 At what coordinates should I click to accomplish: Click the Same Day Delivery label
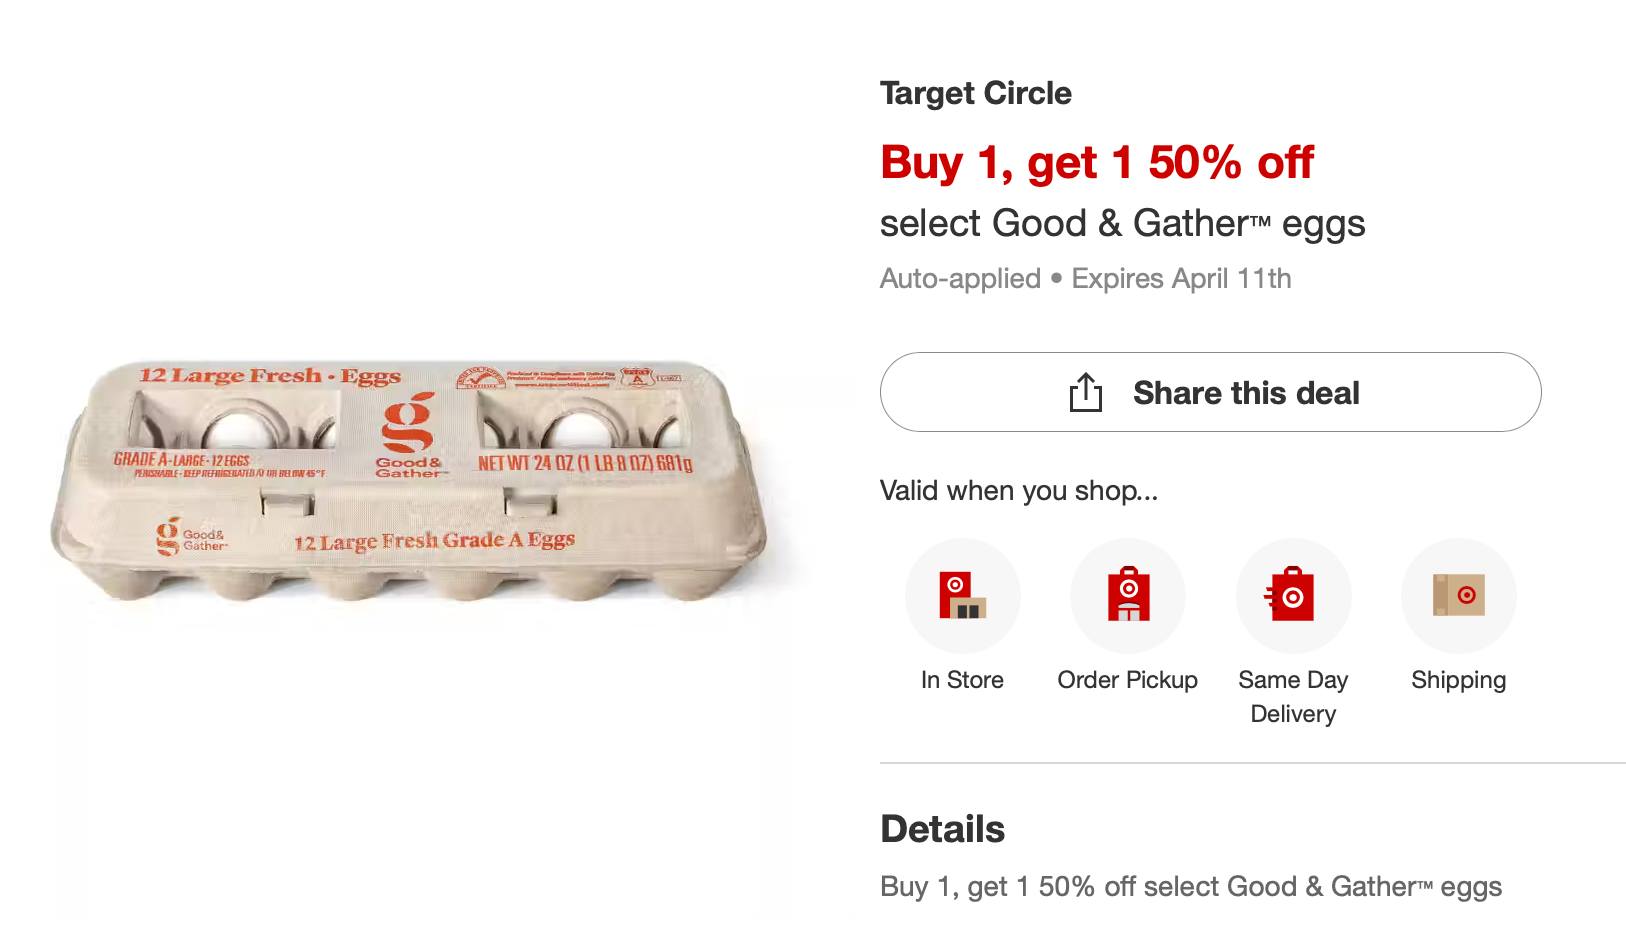point(1293,697)
